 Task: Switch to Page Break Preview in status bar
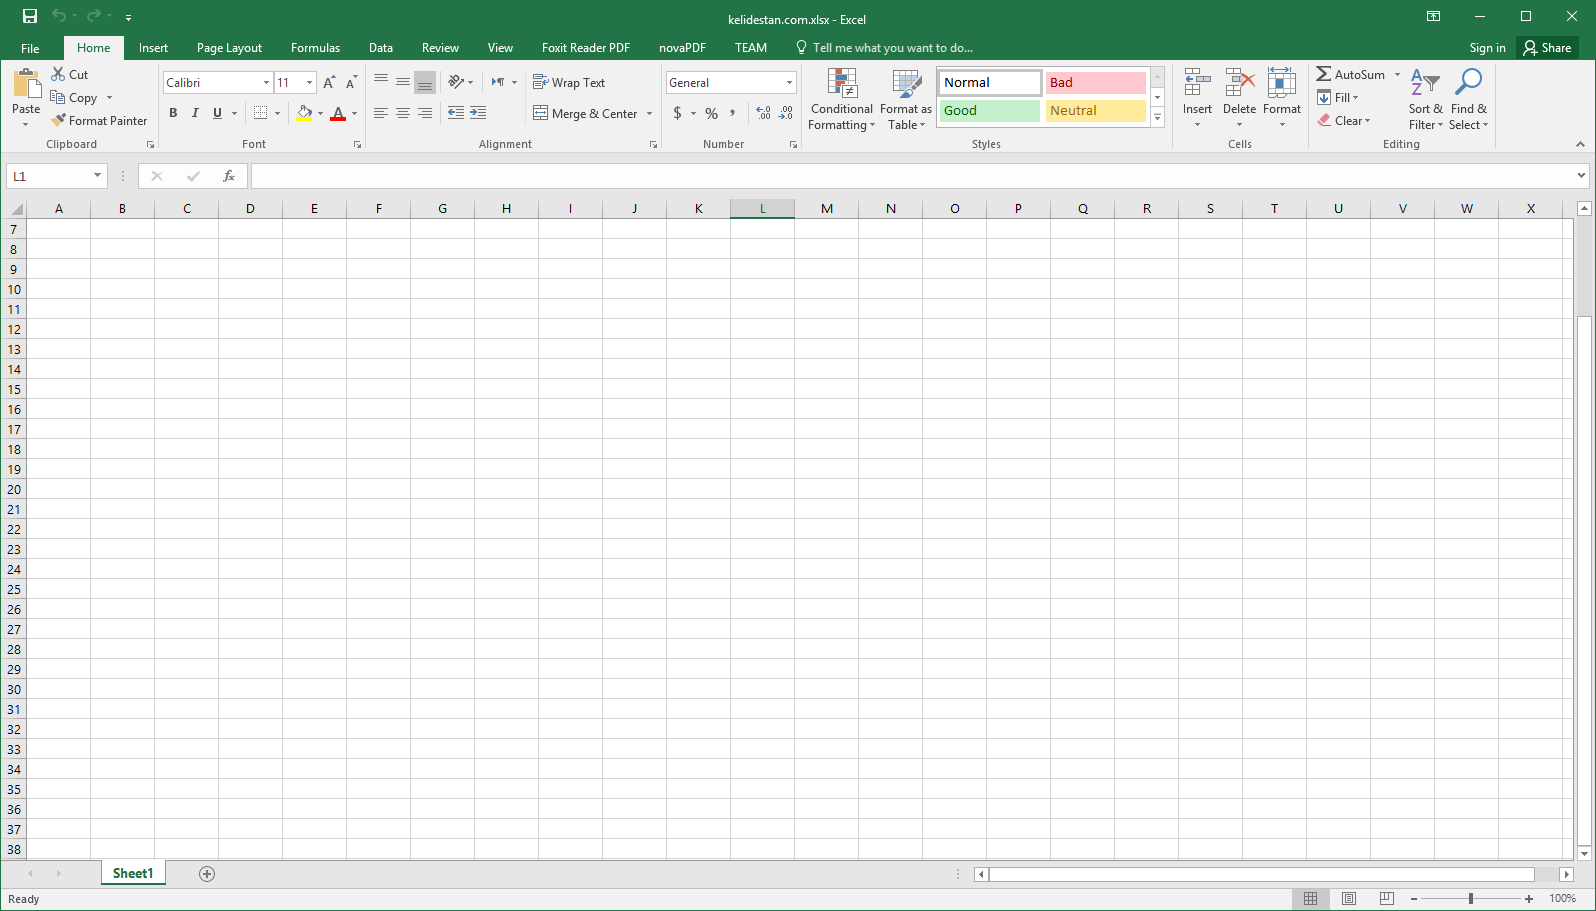(1387, 899)
